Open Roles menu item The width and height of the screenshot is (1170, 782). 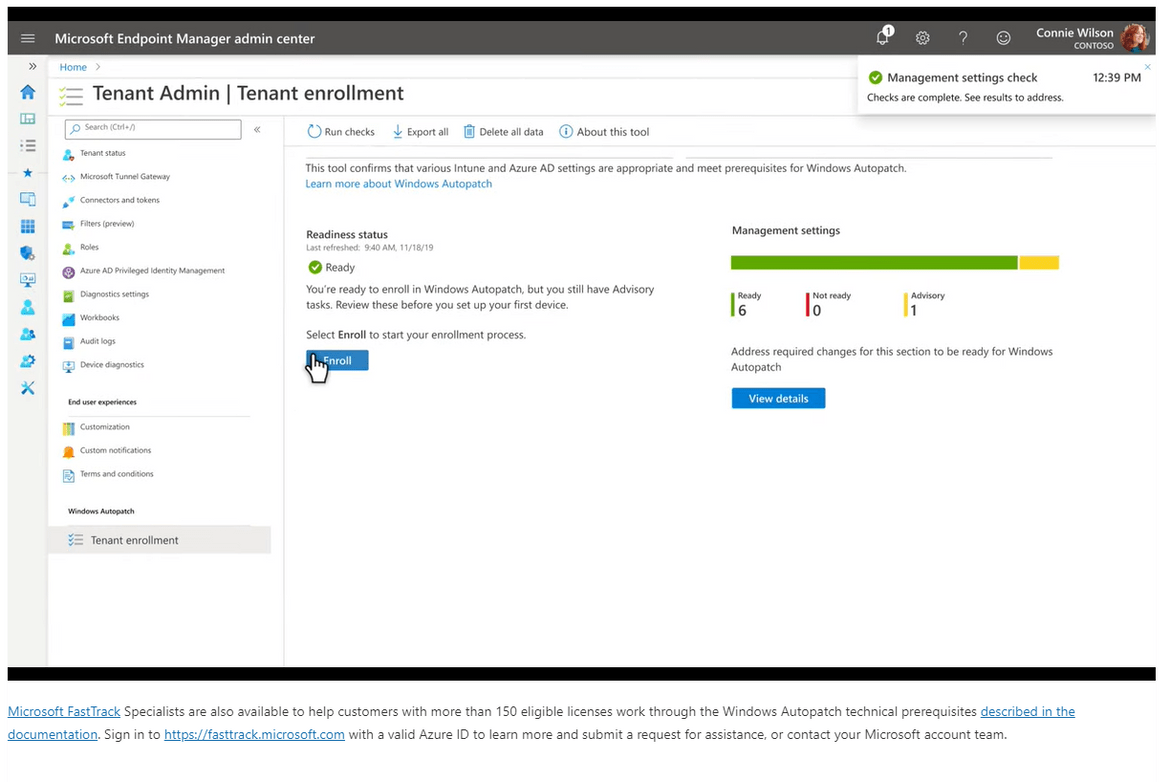pyautogui.click(x=89, y=247)
